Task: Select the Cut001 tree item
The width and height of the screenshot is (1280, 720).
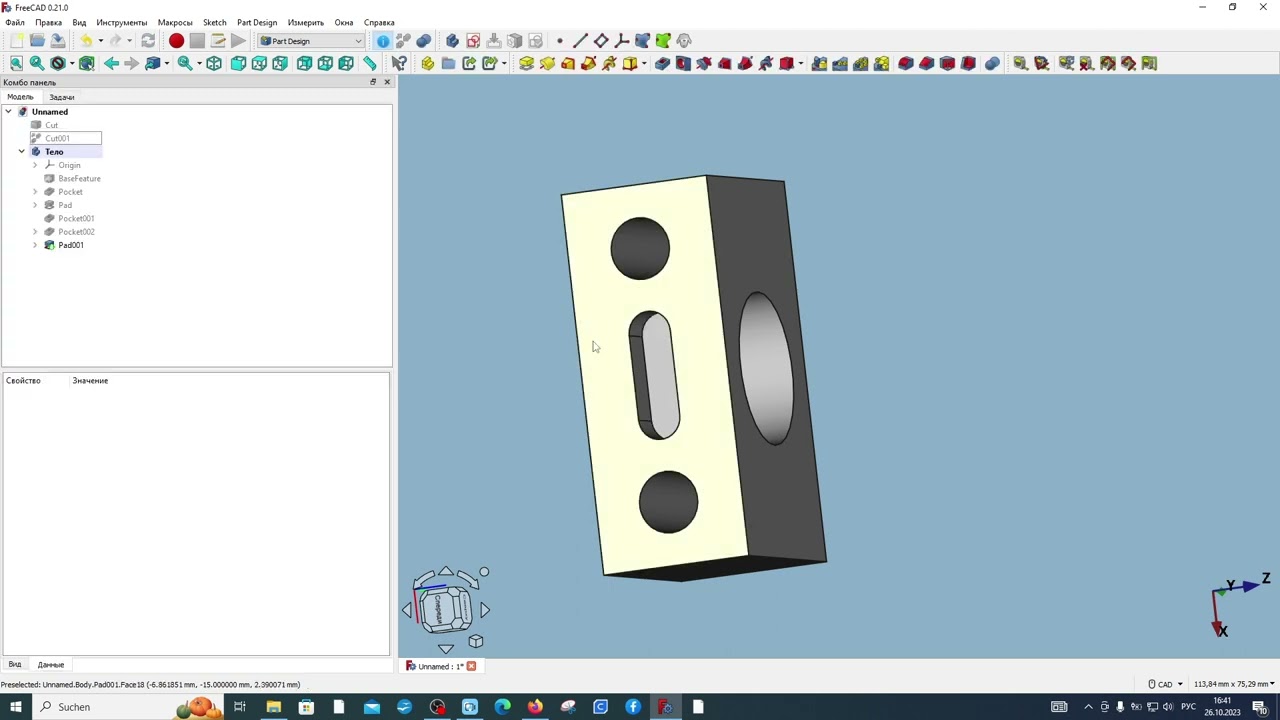Action: 57,138
